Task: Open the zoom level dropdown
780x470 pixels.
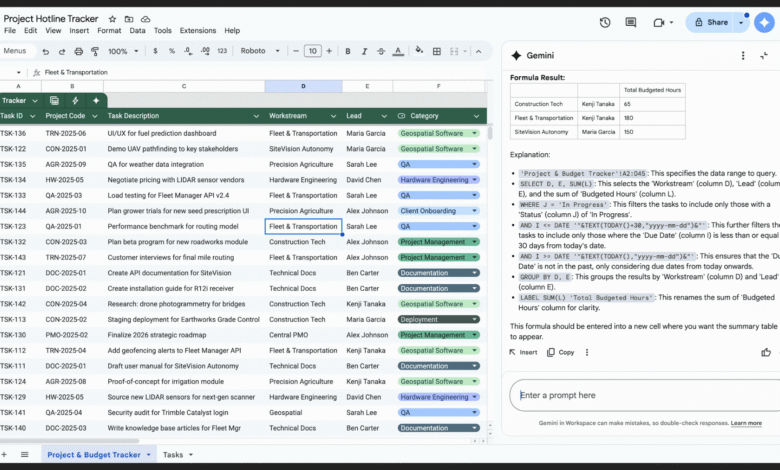Action: click(x=123, y=51)
